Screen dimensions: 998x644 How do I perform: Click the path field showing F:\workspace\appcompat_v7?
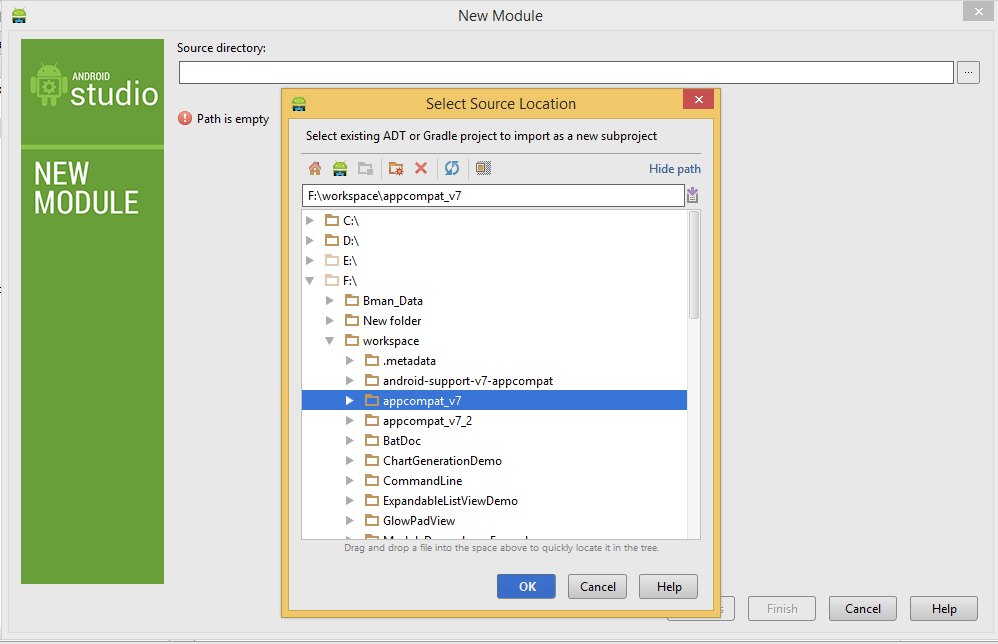(x=493, y=195)
